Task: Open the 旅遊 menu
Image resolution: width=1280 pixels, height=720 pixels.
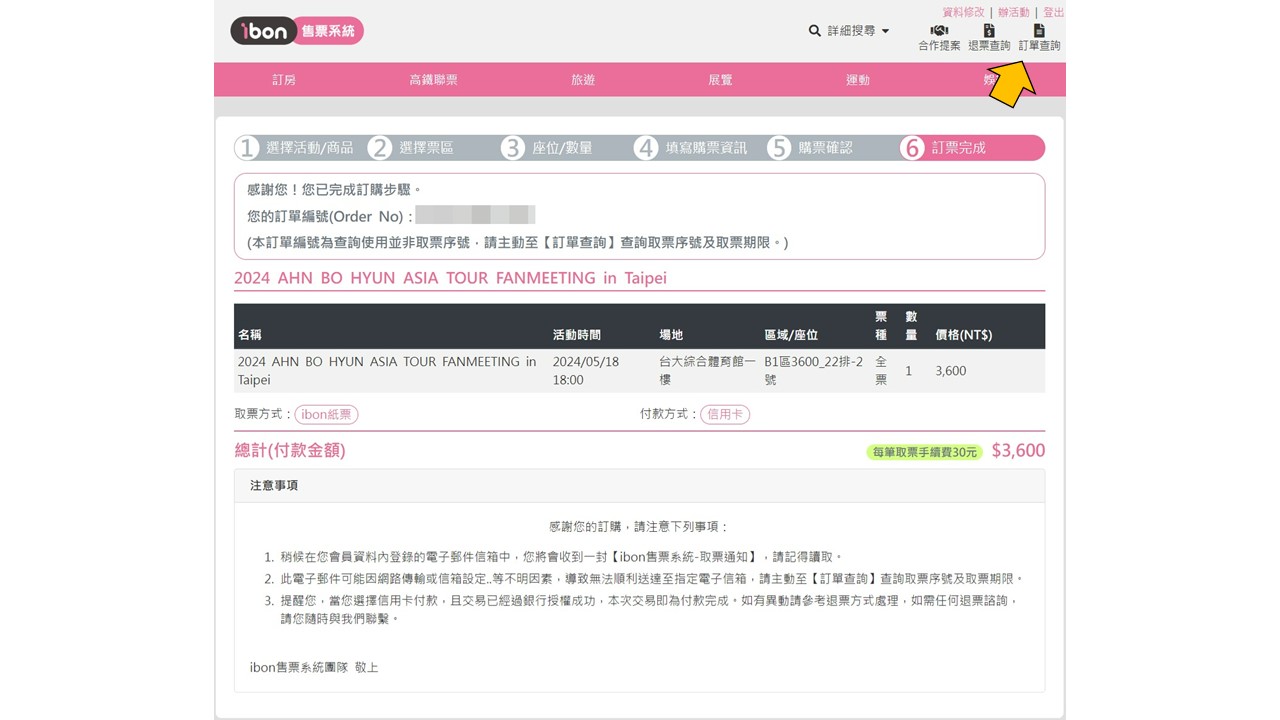Action: click(583, 80)
